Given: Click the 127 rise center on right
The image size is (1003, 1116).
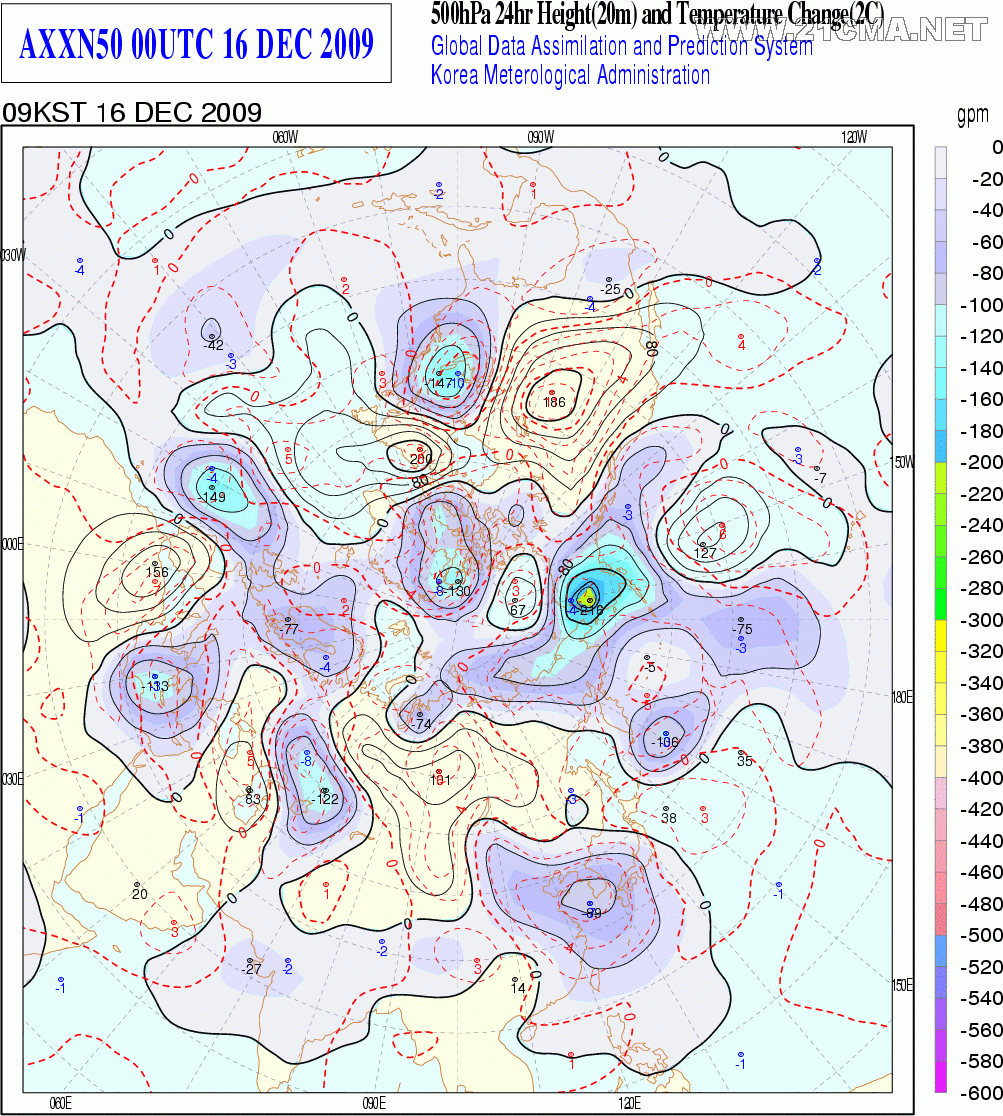Looking at the screenshot, I should point(707,551).
